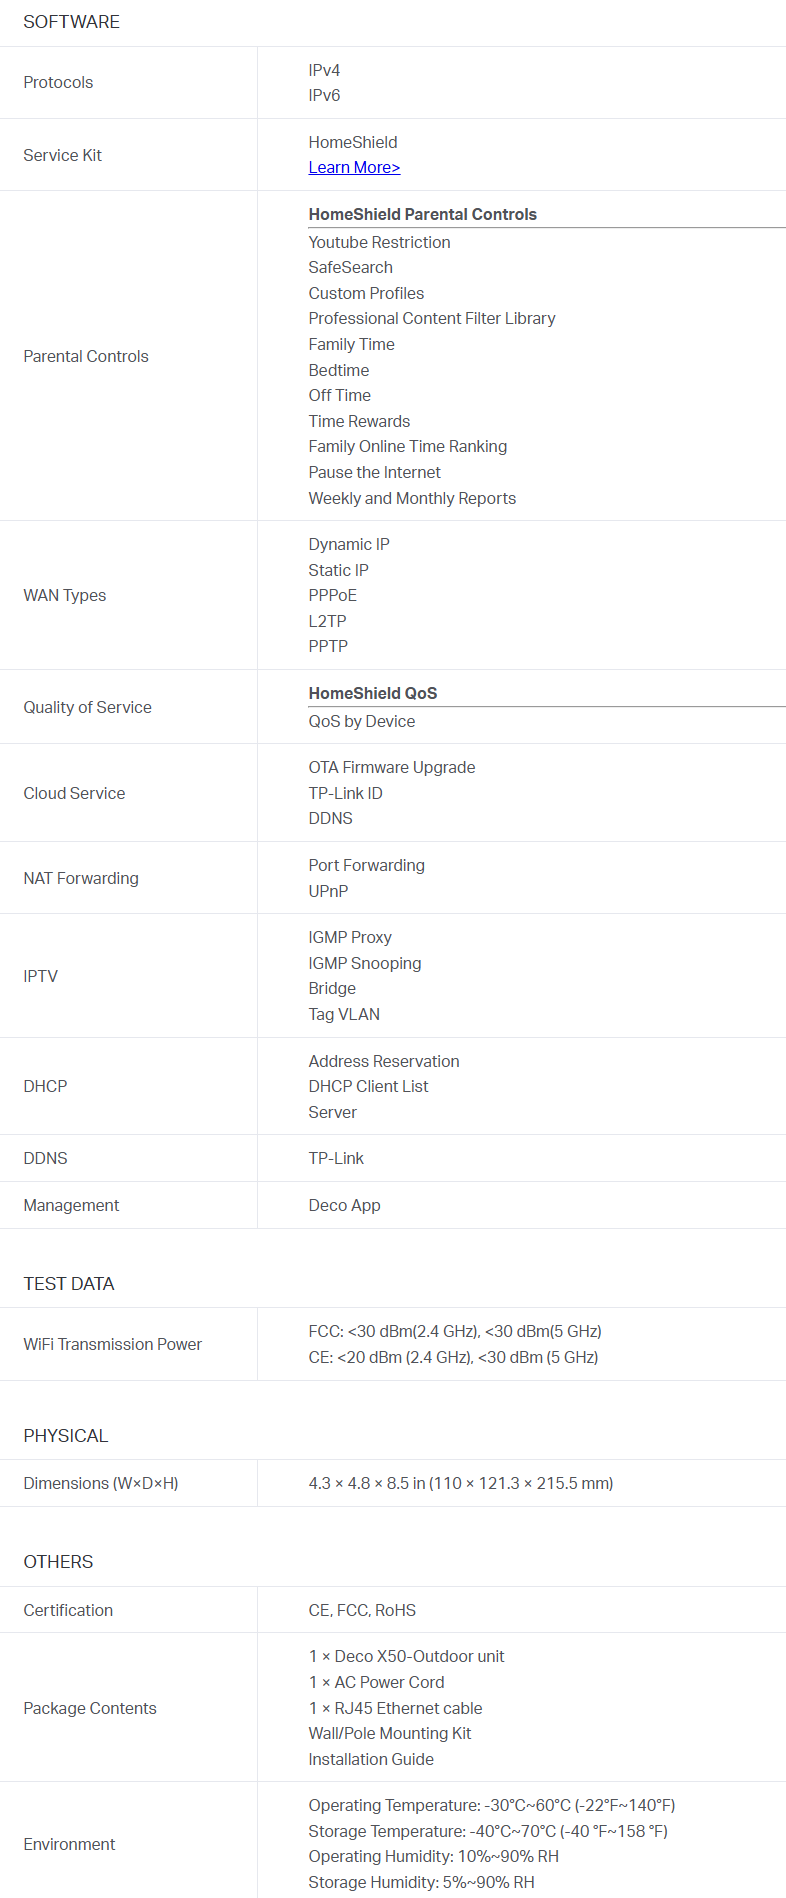Click the IGMP Snooping entry
The height and width of the screenshot is (1898, 786).
point(365,963)
